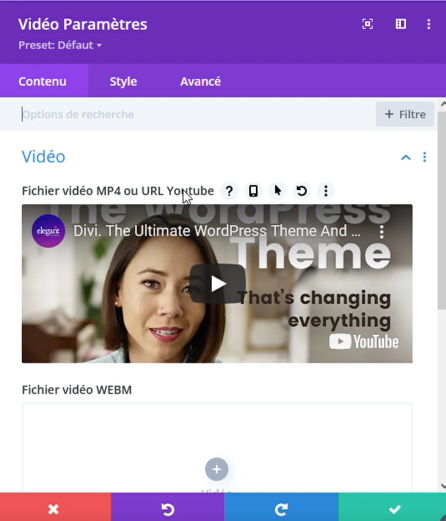The image size is (446, 521).
Task: Open the Avancé tab
Action: coord(200,81)
